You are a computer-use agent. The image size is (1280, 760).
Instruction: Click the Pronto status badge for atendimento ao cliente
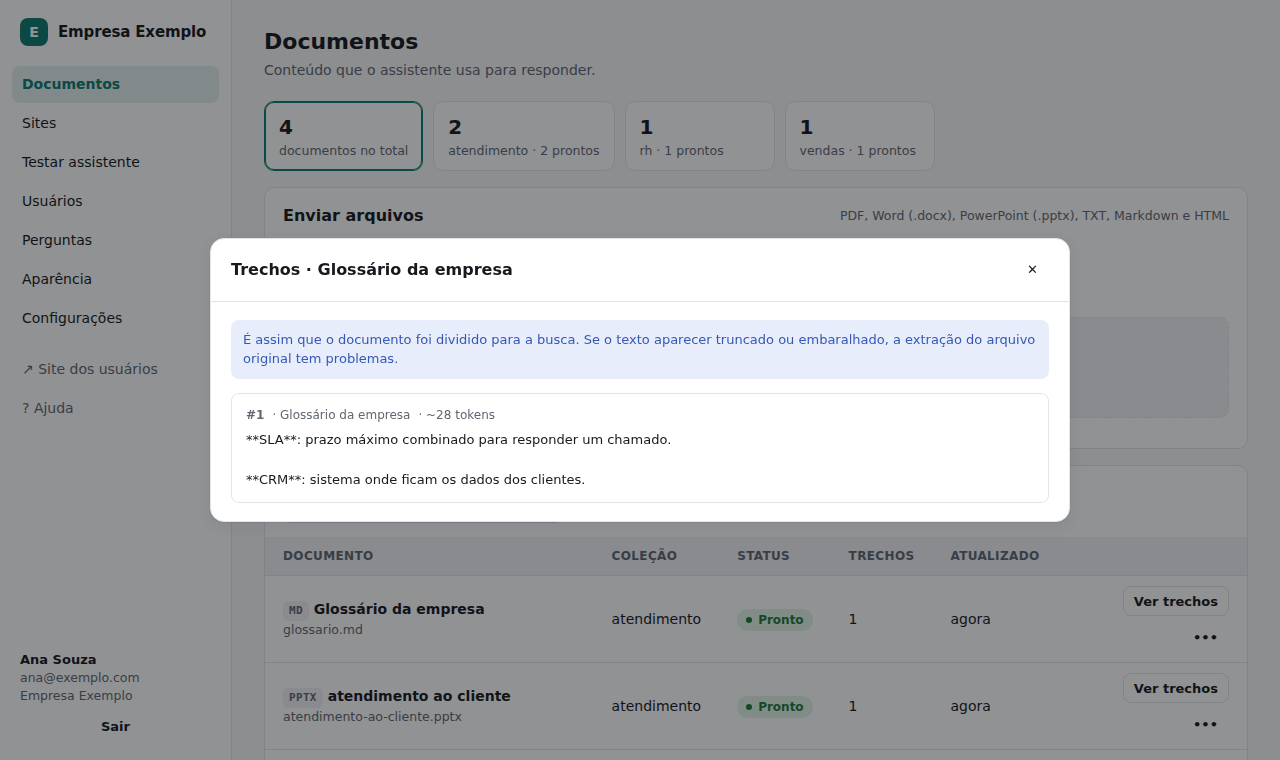[775, 706]
